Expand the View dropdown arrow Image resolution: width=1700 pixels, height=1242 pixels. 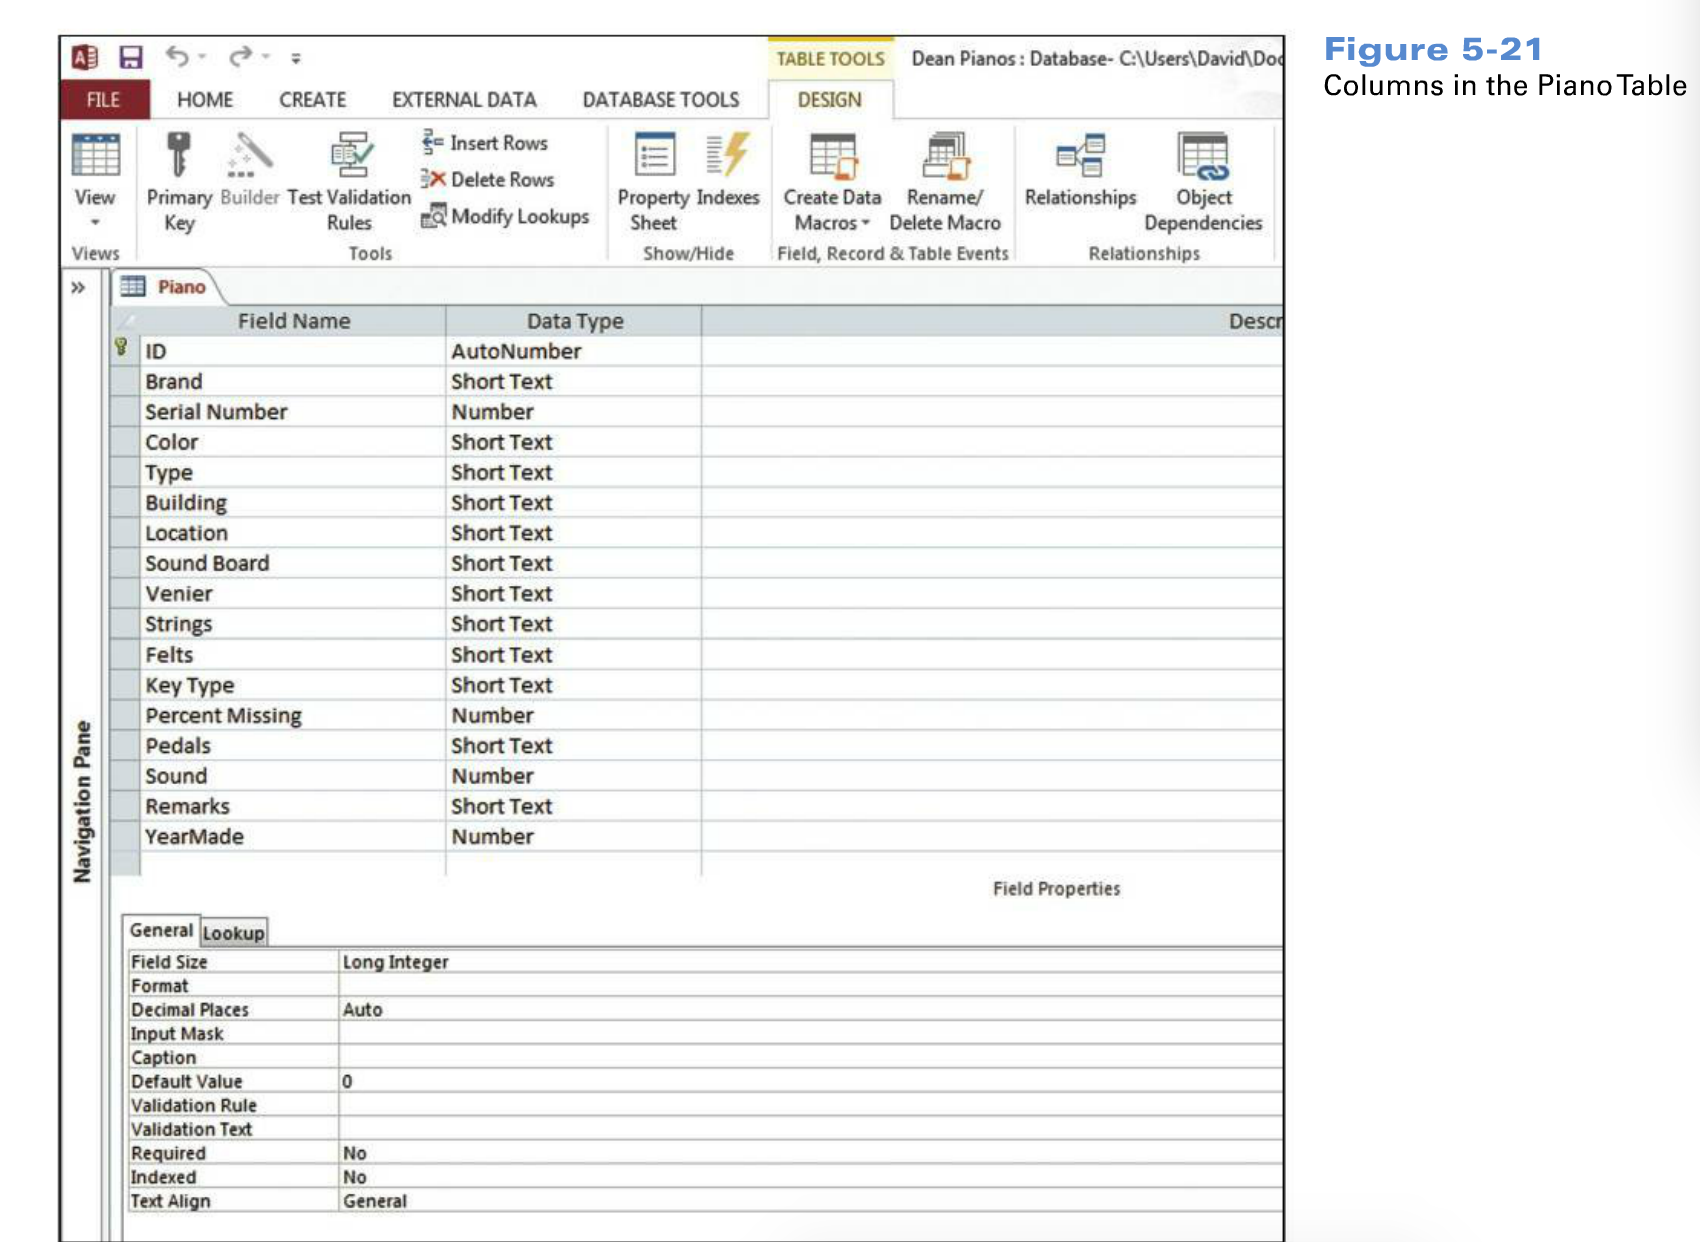95,222
